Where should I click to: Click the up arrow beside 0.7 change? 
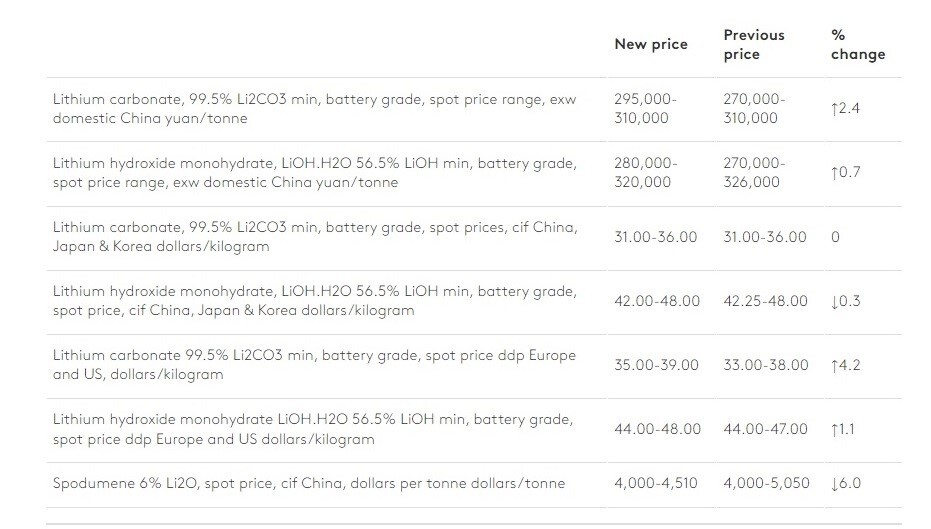(x=834, y=173)
